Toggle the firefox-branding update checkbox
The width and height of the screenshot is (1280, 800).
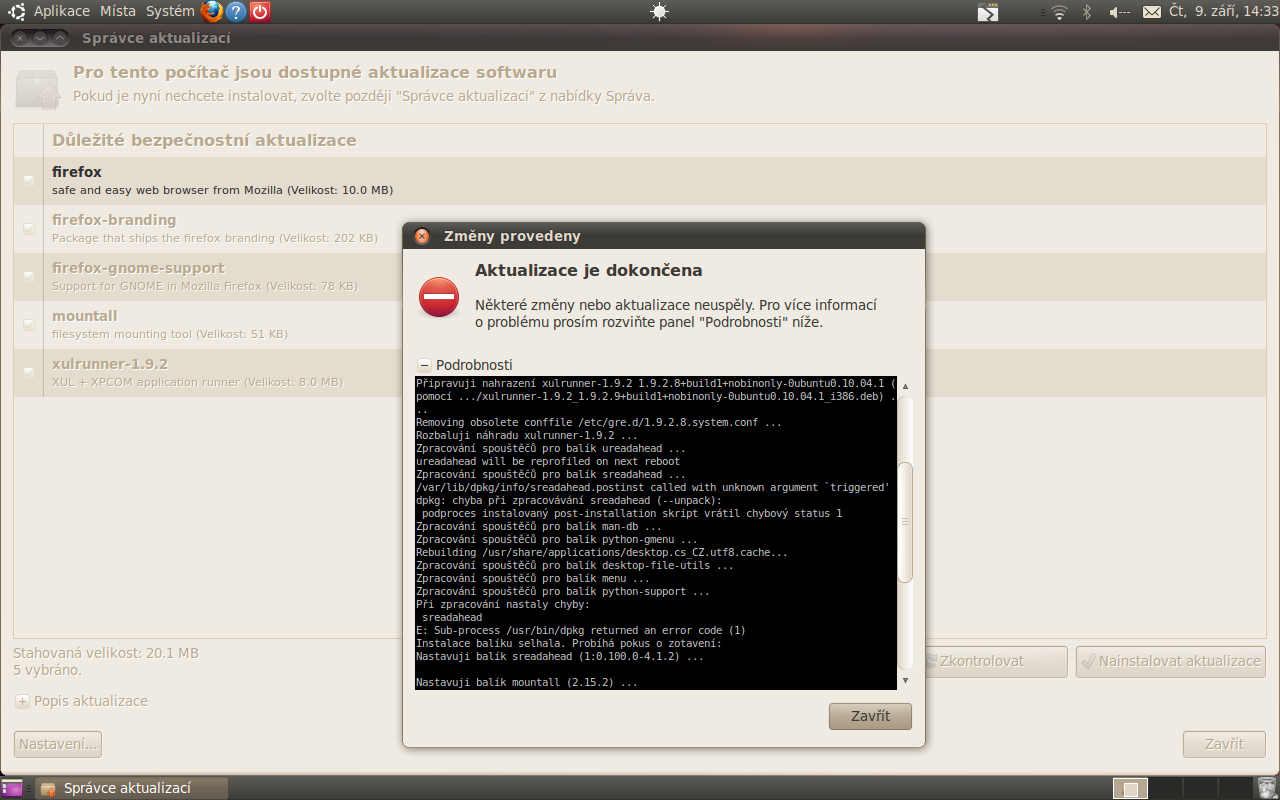(x=29, y=229)
